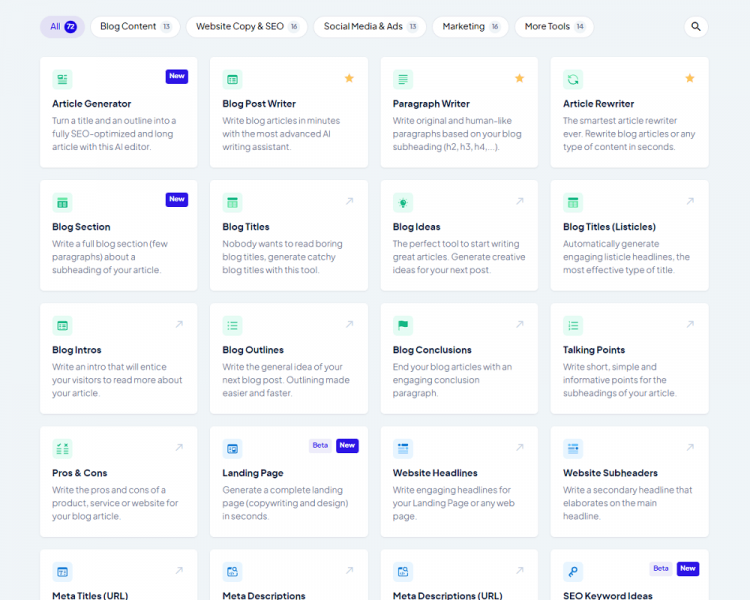The height and width of the screenshot is (600, 750).
Task: Click the arrow on Website Subheaders card
Action: (690, 447)
